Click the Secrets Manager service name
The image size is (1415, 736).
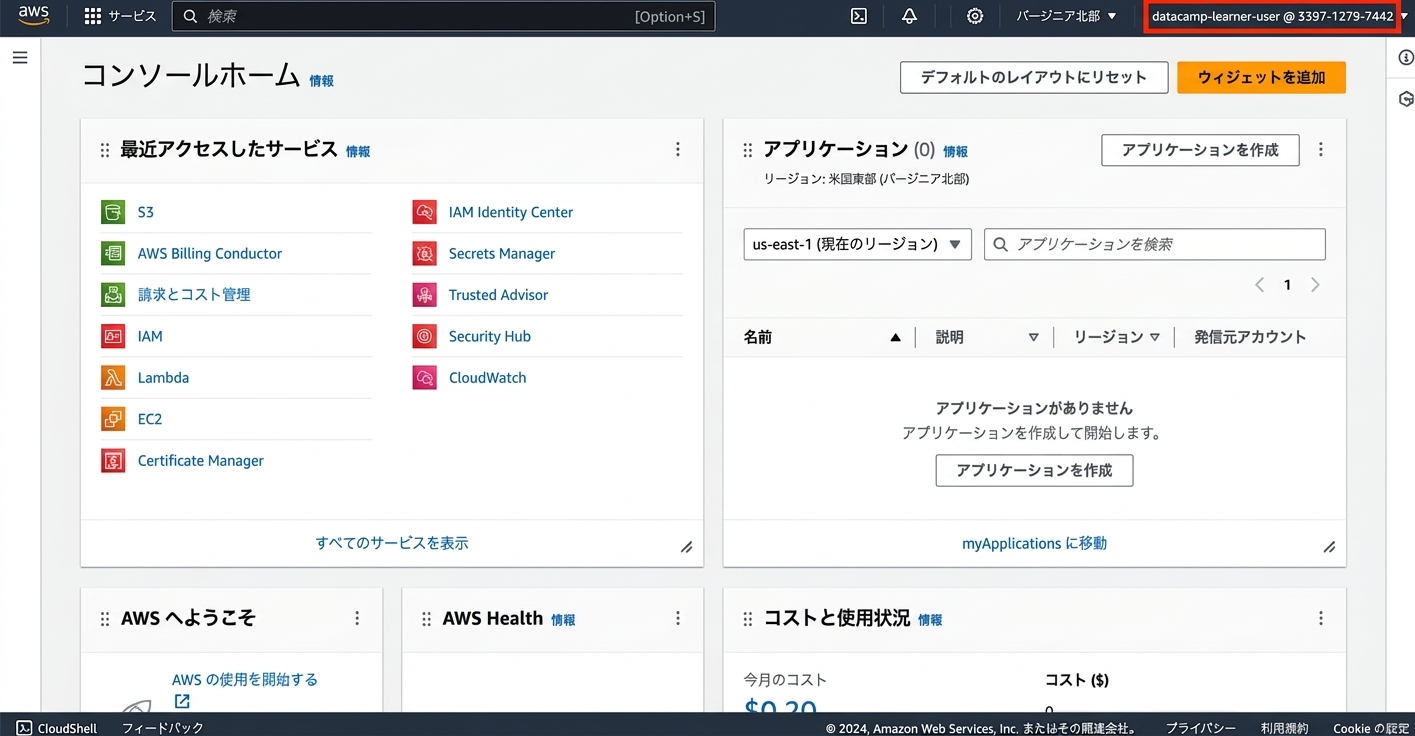[502, 254]
